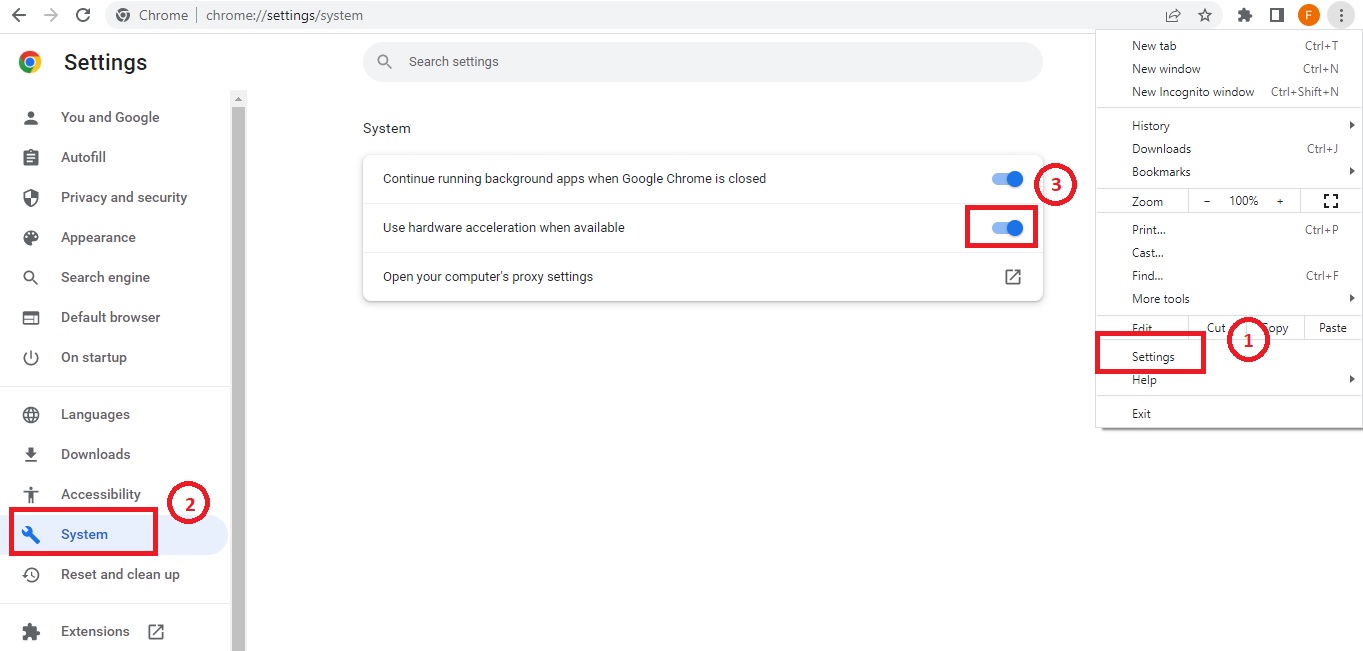Click the browser forward arrow
1363x651 pixels.
51,15
